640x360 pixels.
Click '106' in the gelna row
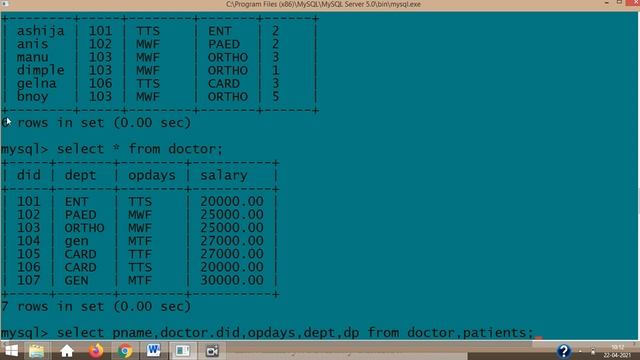pyautogui.click(x=100, y=83)
